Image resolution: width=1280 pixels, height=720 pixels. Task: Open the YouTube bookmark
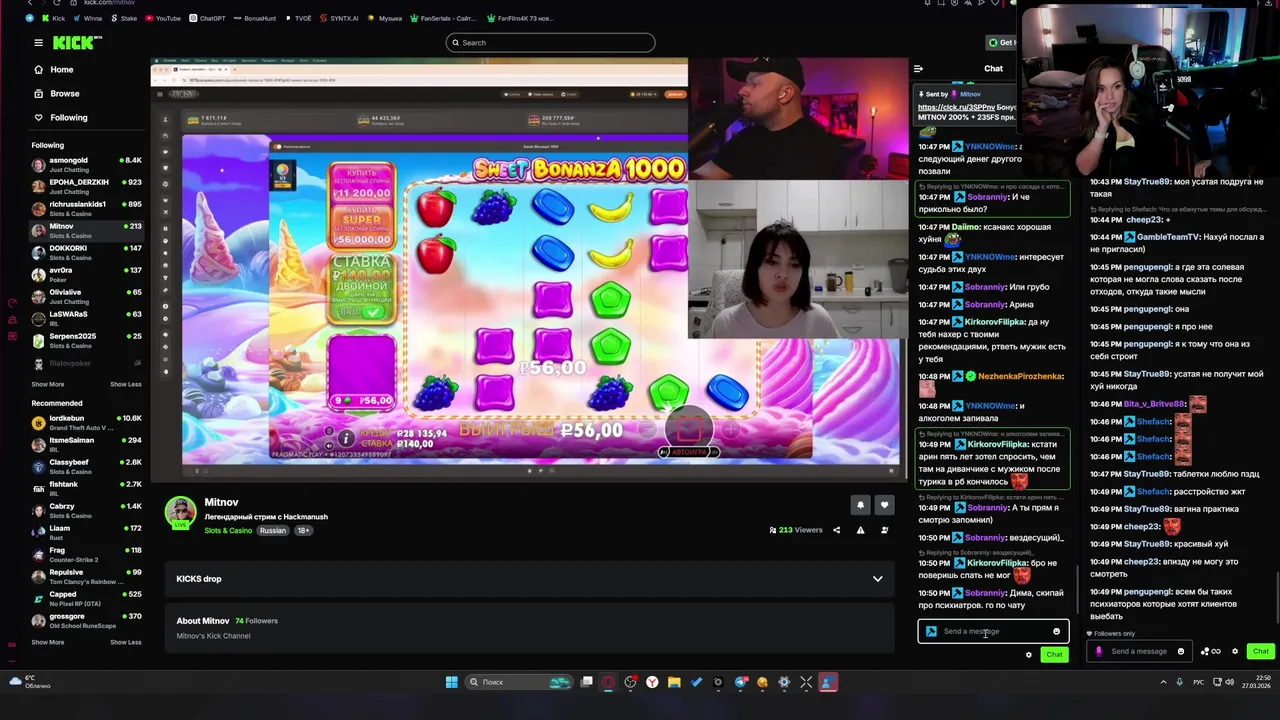(x=163, y=18)
